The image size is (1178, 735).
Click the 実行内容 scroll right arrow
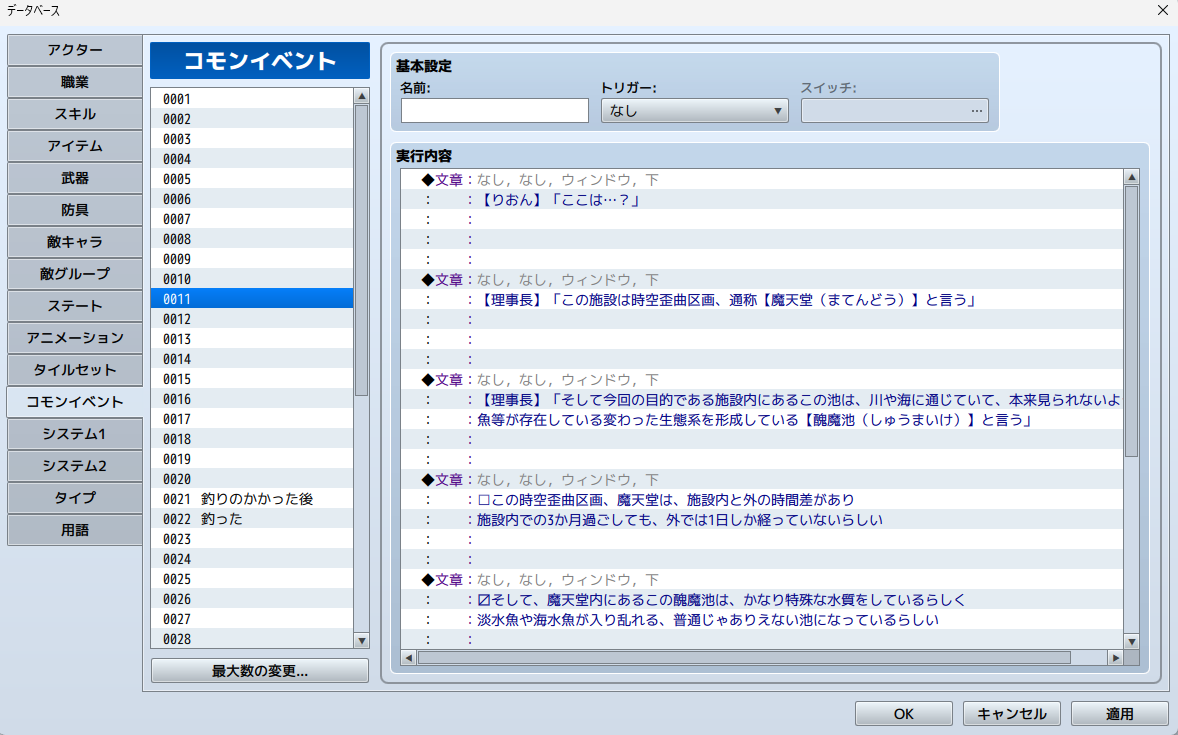click(1116, 658)
